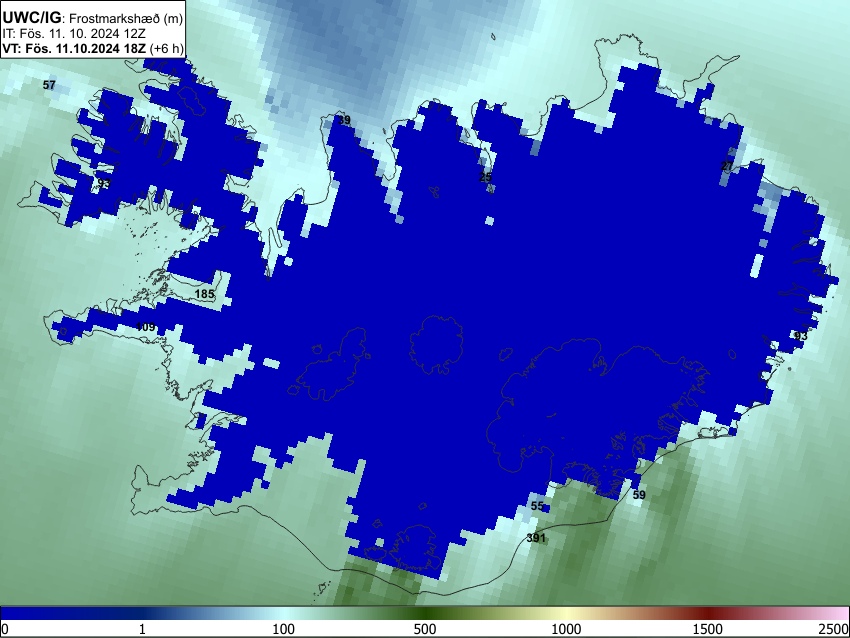Click the map value label 27
Image resolution: width=850 pixels, height=638 pixels.
click(727, 166)
